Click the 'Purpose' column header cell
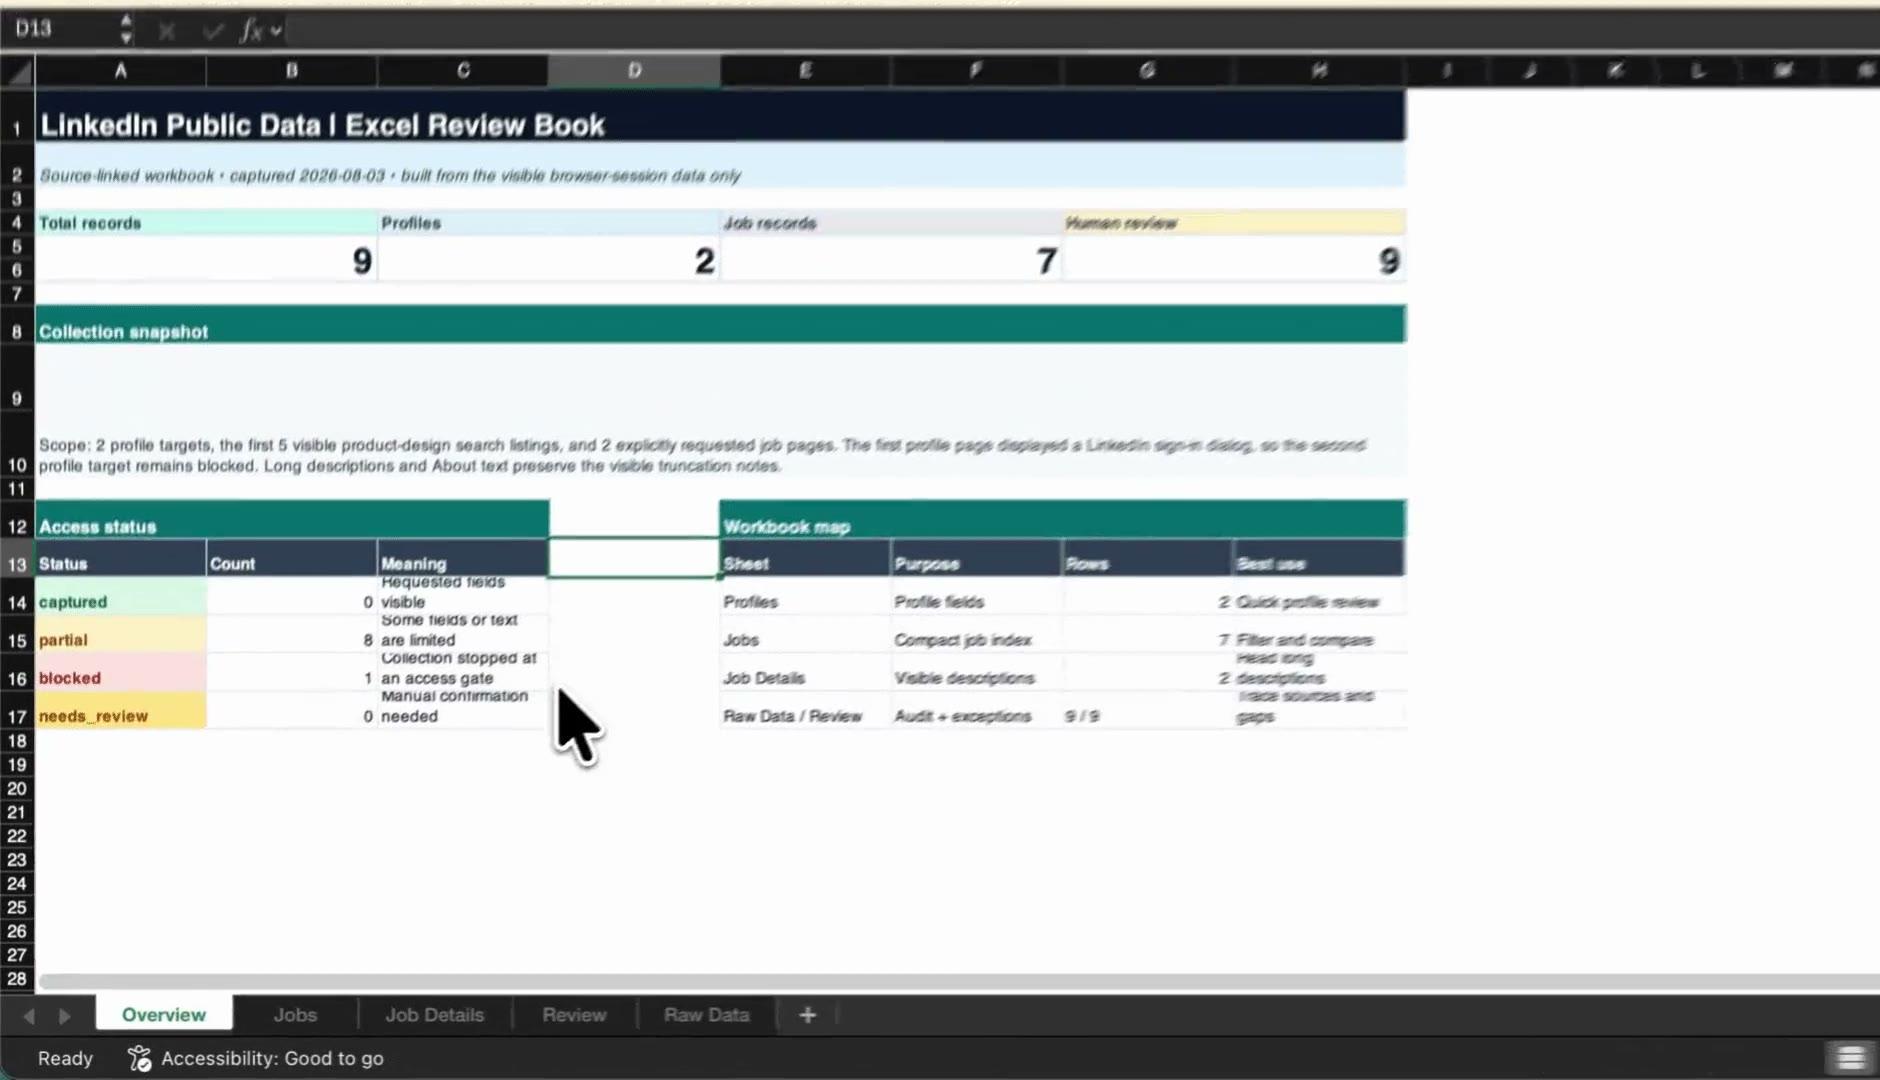 click(976, 559)
